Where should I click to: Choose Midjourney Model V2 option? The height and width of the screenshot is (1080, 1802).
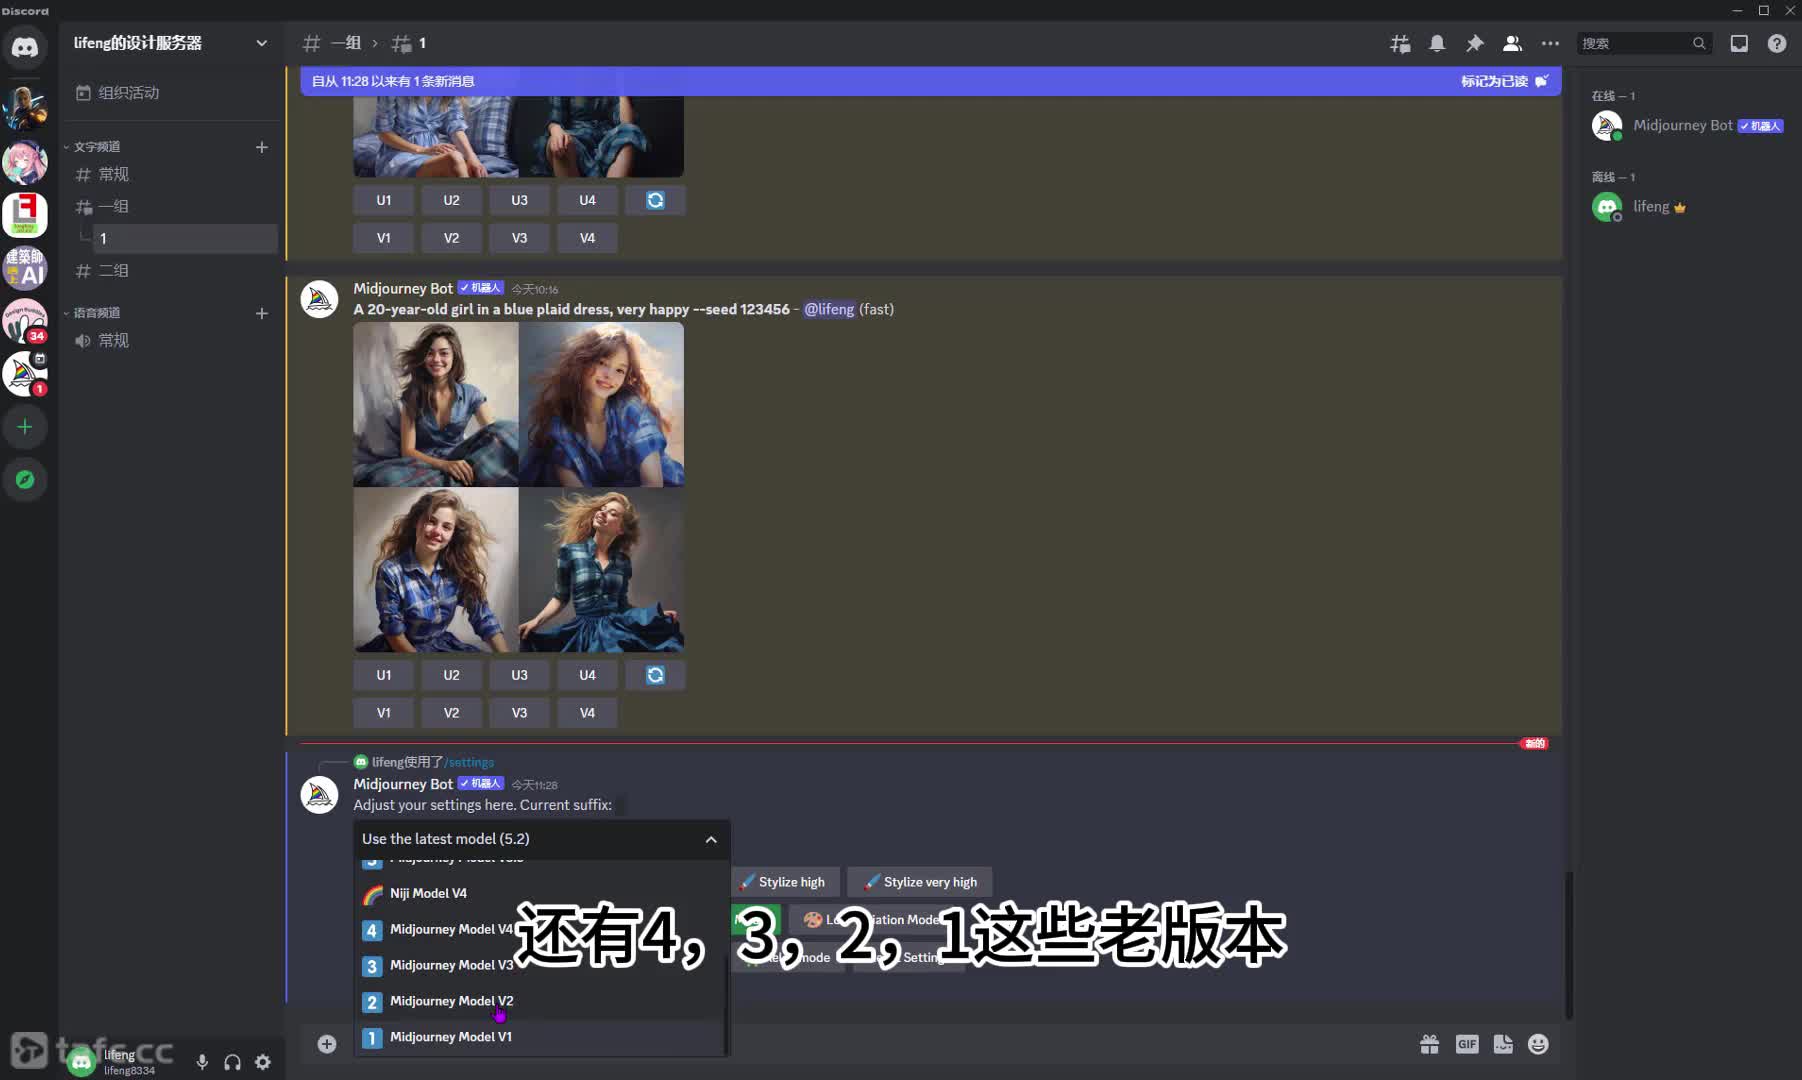point(540,1001)
